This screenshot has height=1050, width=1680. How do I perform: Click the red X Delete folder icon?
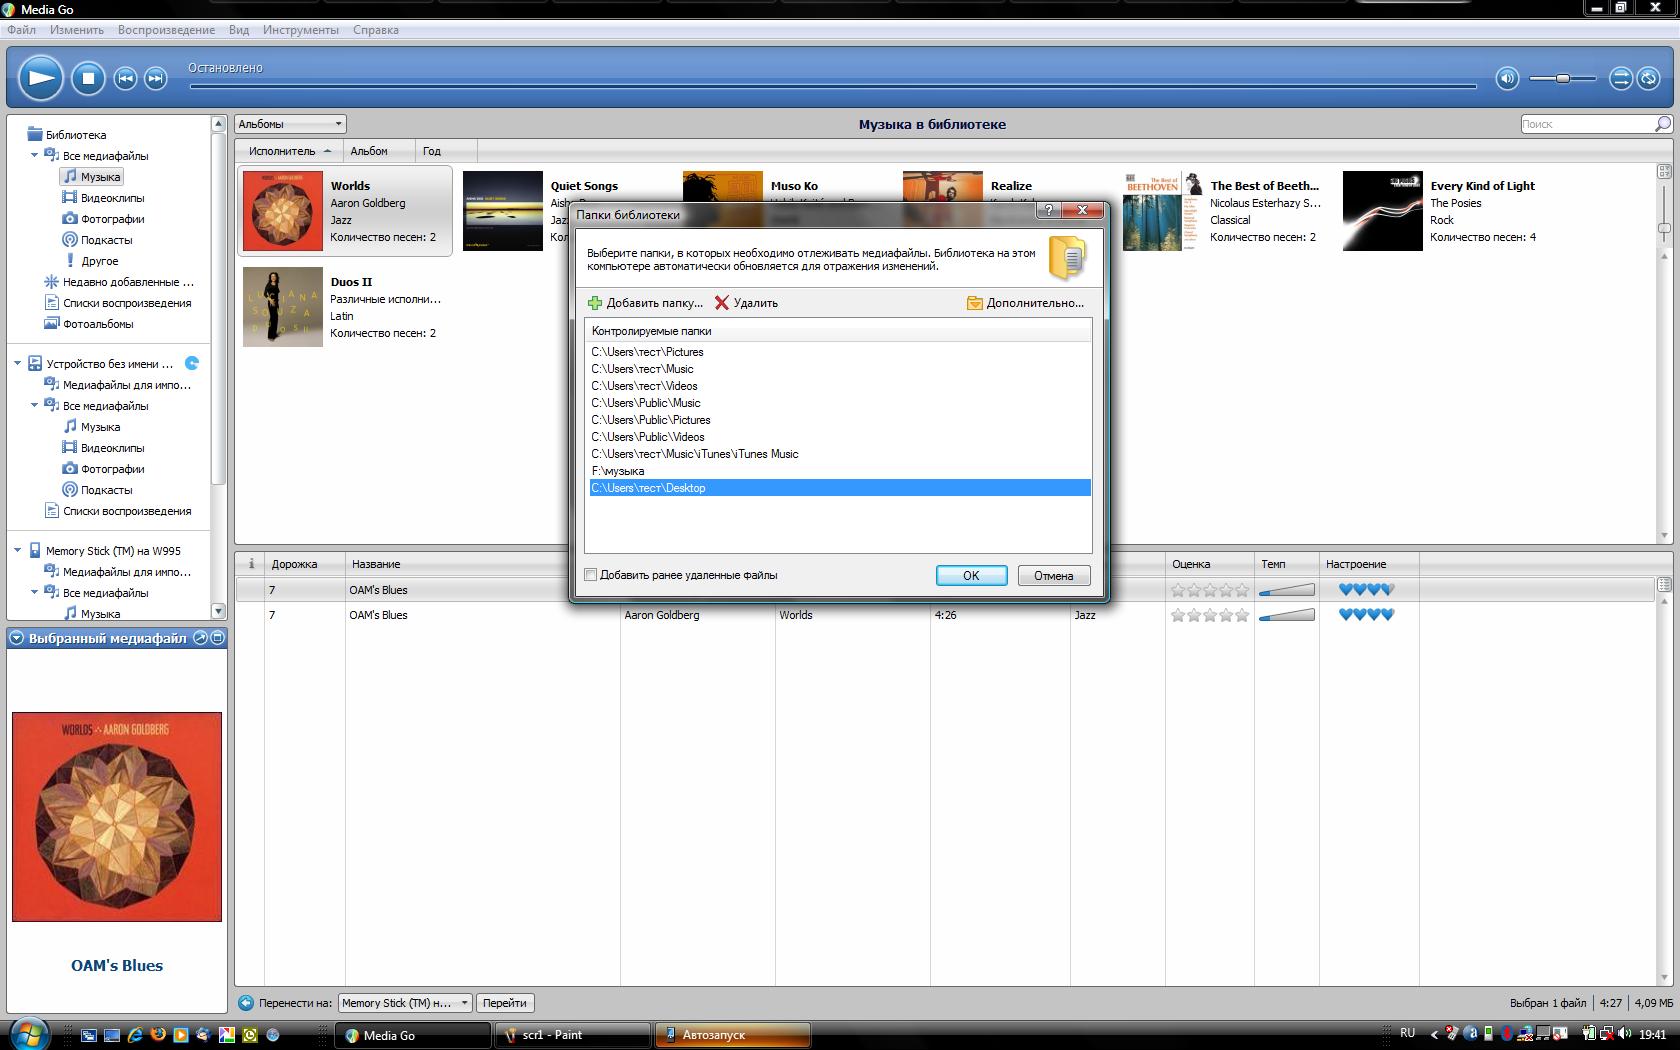click(721, 303)
